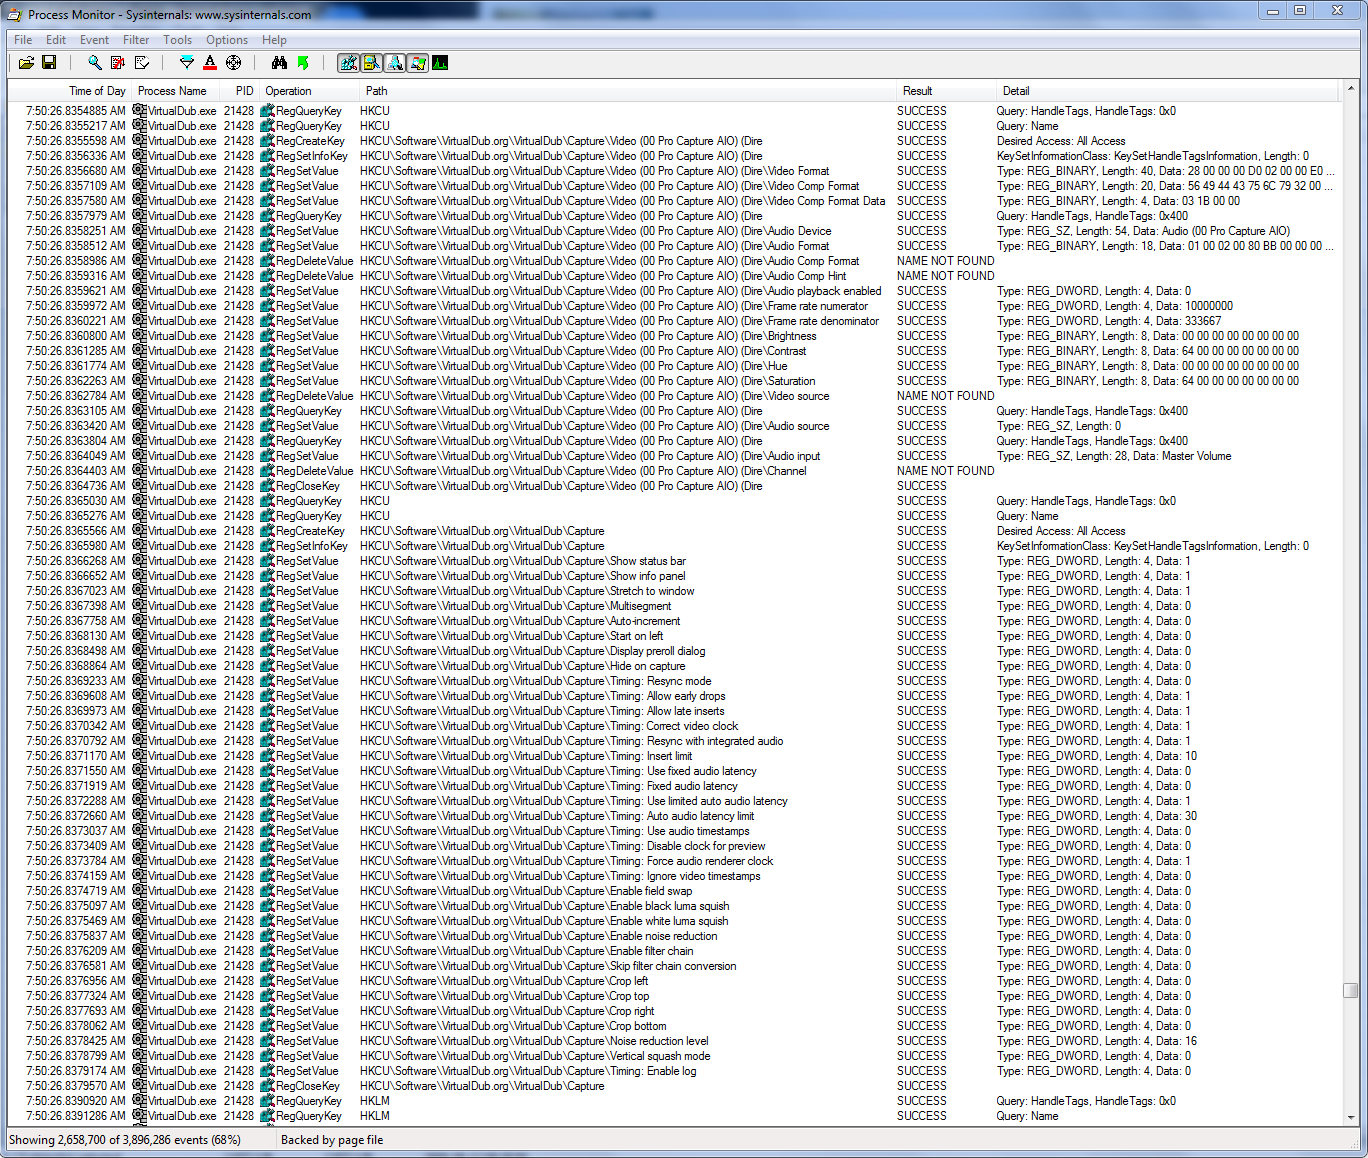The height and width of the screenshot is (1158, 1368).
Task: Click the green Jump To Object arrow
Action: (x=303, y=63)
